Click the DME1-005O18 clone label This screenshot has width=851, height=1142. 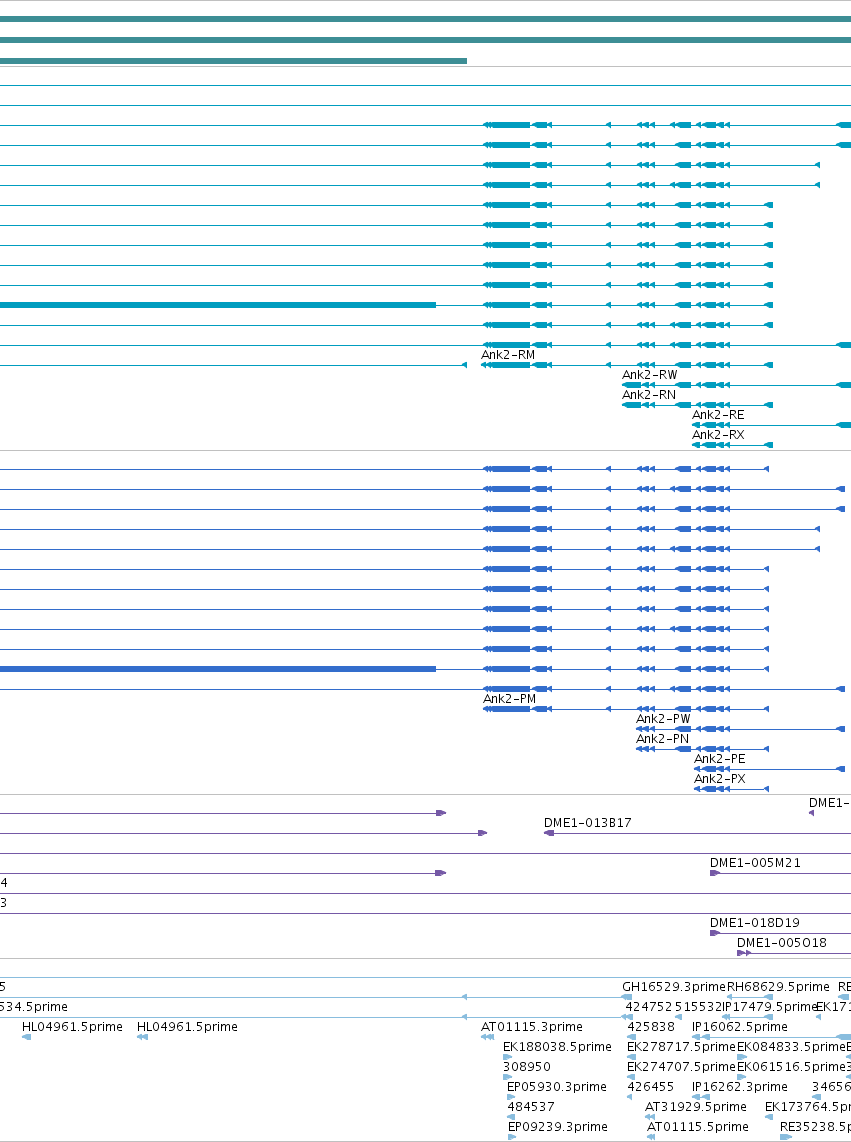click(x=781, y=942)
